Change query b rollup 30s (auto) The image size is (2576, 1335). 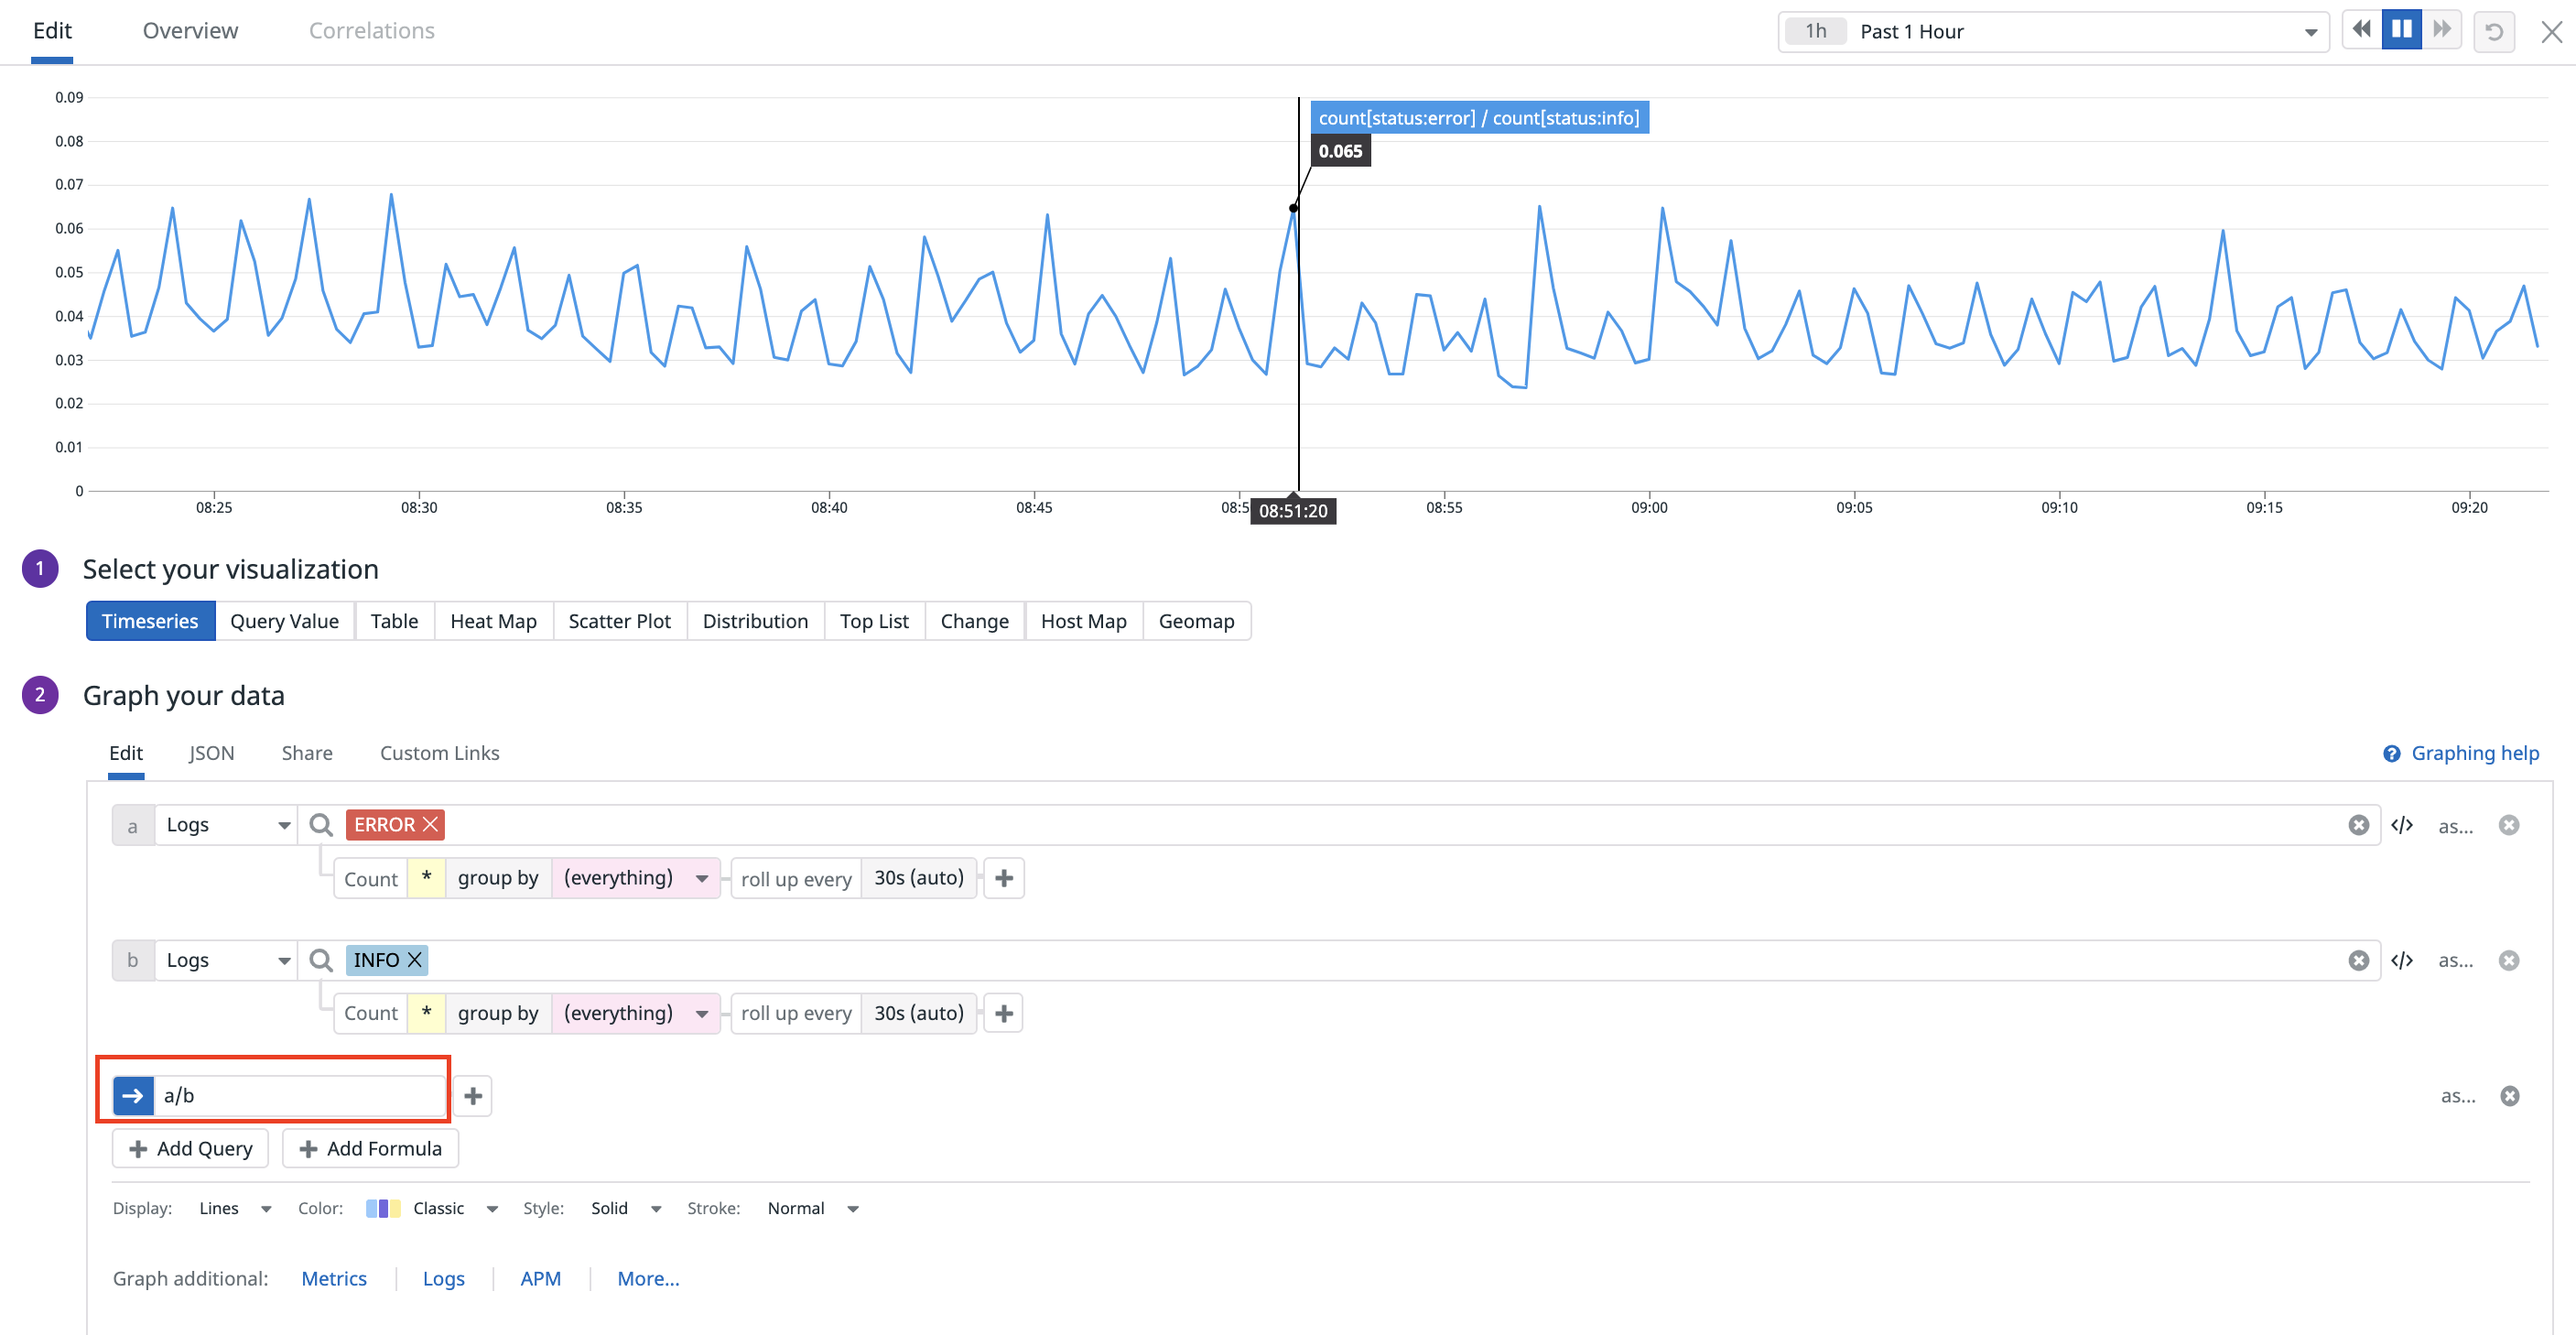coord(918,1013)
